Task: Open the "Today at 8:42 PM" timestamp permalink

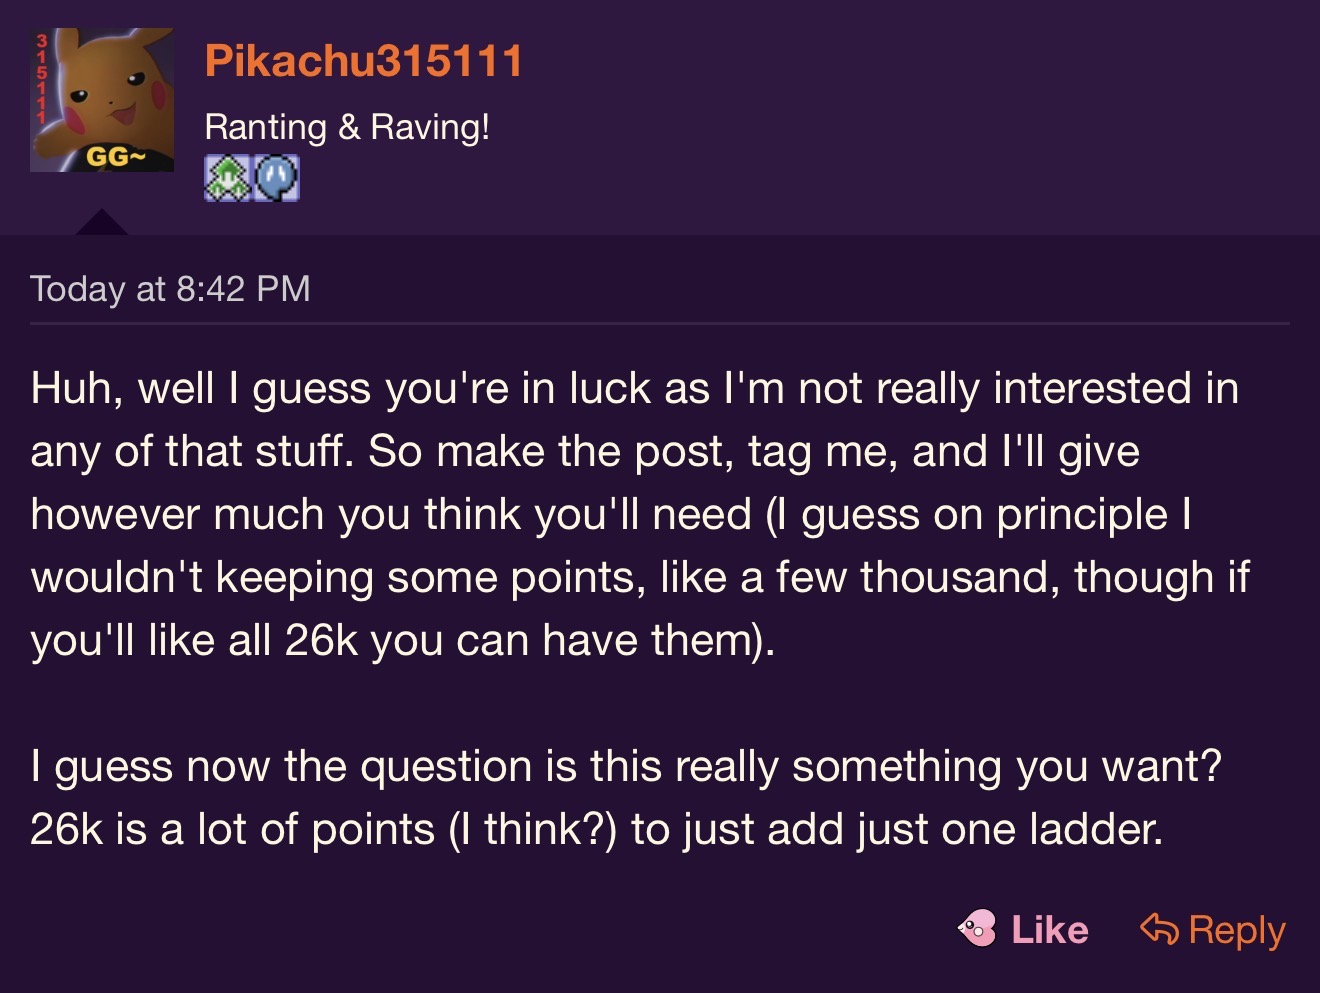Action: coord(170,289)
